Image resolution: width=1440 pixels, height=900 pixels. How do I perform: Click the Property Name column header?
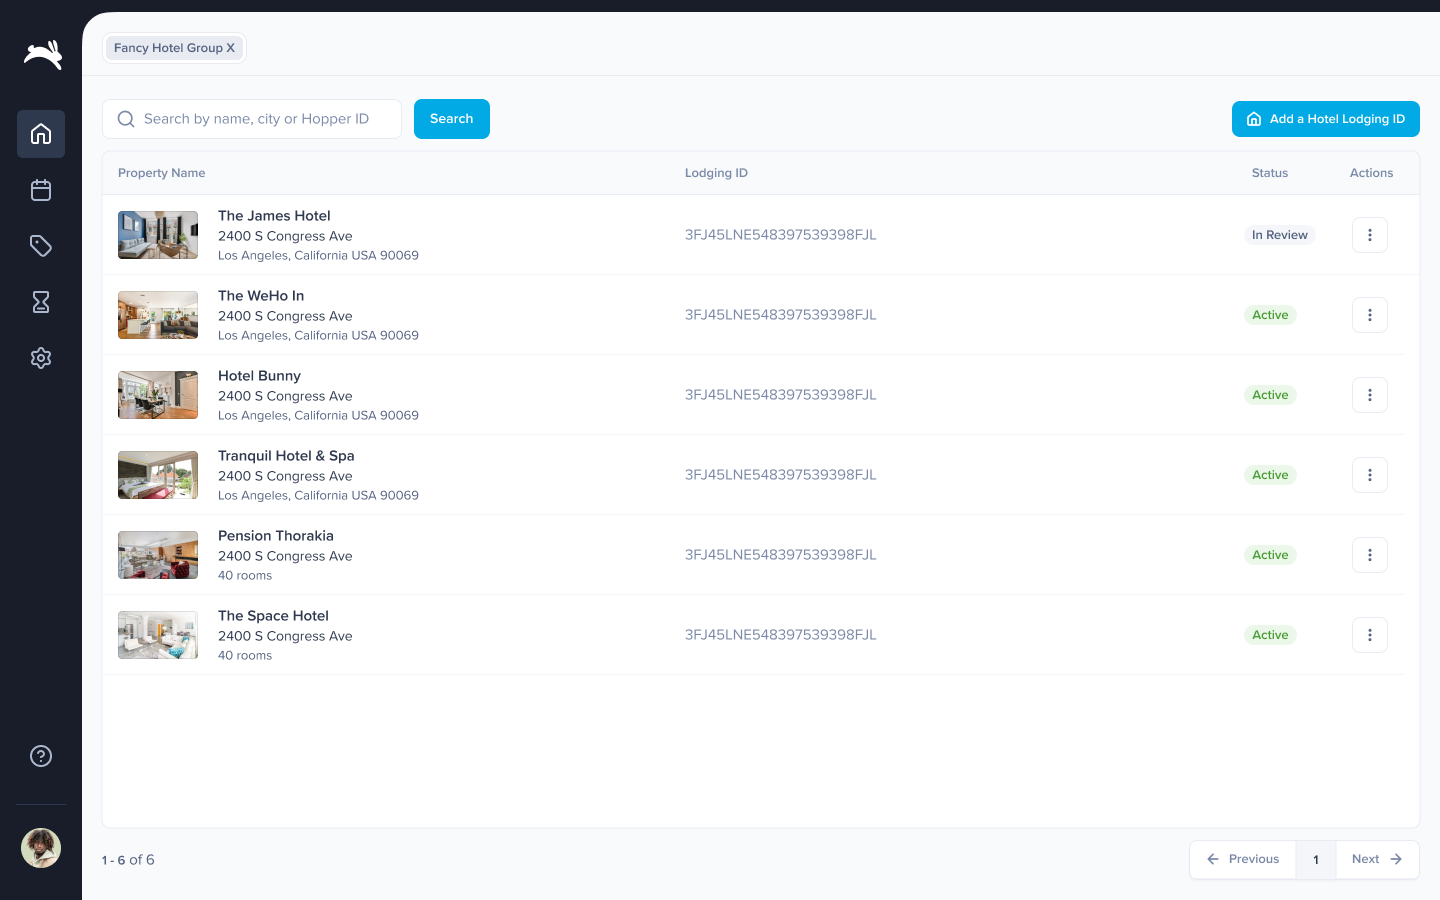click(x=162, y=173)
